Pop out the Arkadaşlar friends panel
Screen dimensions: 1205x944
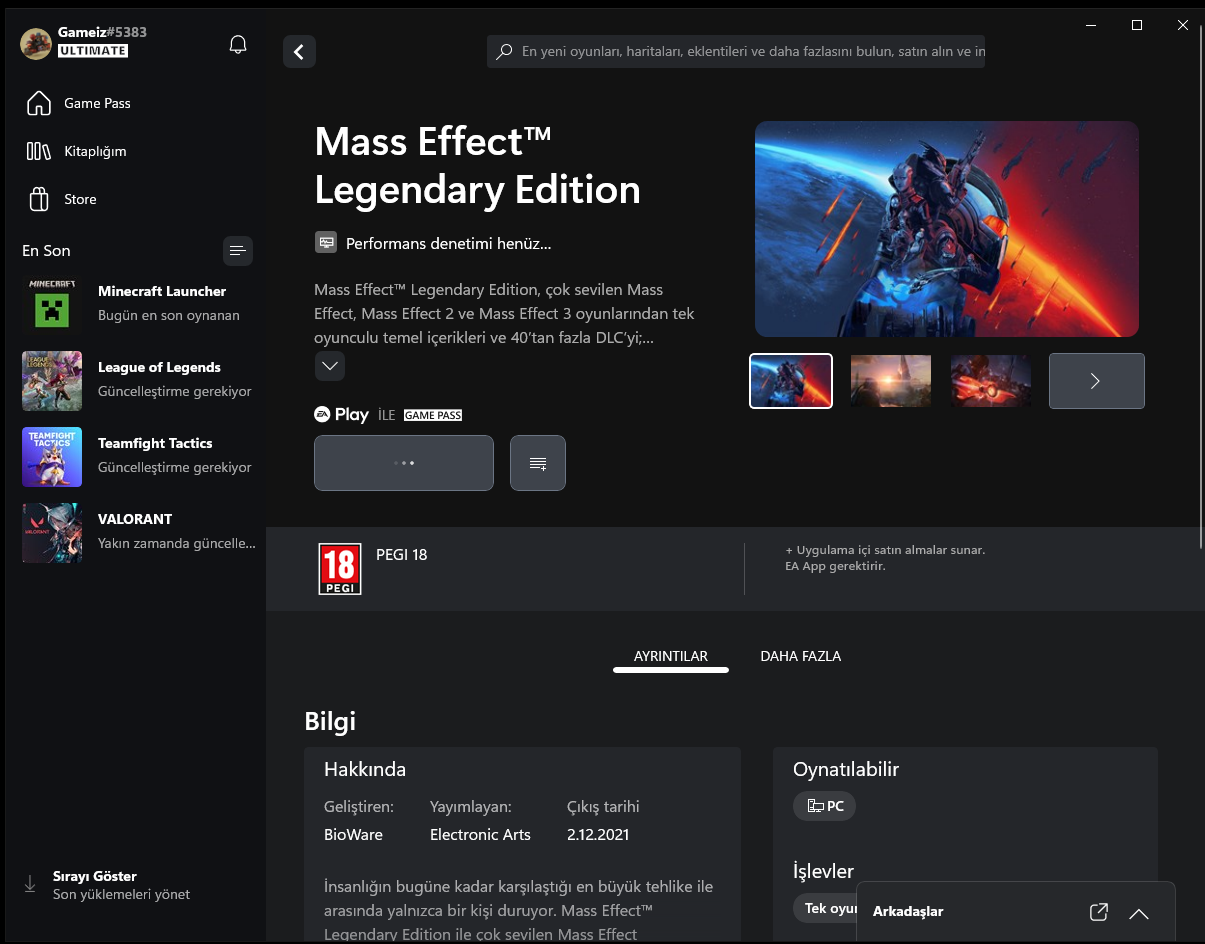pyautogui.click(x=1098, y=912)
